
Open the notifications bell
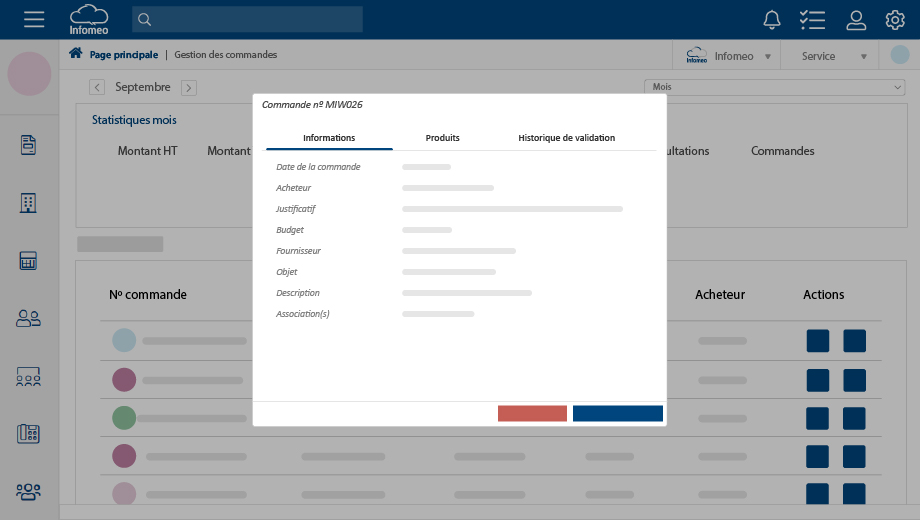(x=772, y=20)
